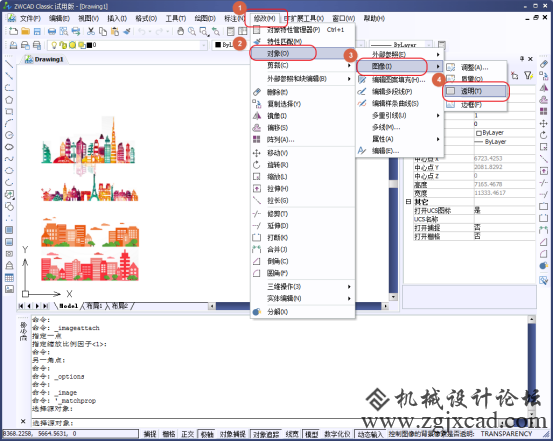Screen dimensions: 554x442
Task: Expand the 外部参照和块编辑(B) submenu
Action: pos(301,79)
